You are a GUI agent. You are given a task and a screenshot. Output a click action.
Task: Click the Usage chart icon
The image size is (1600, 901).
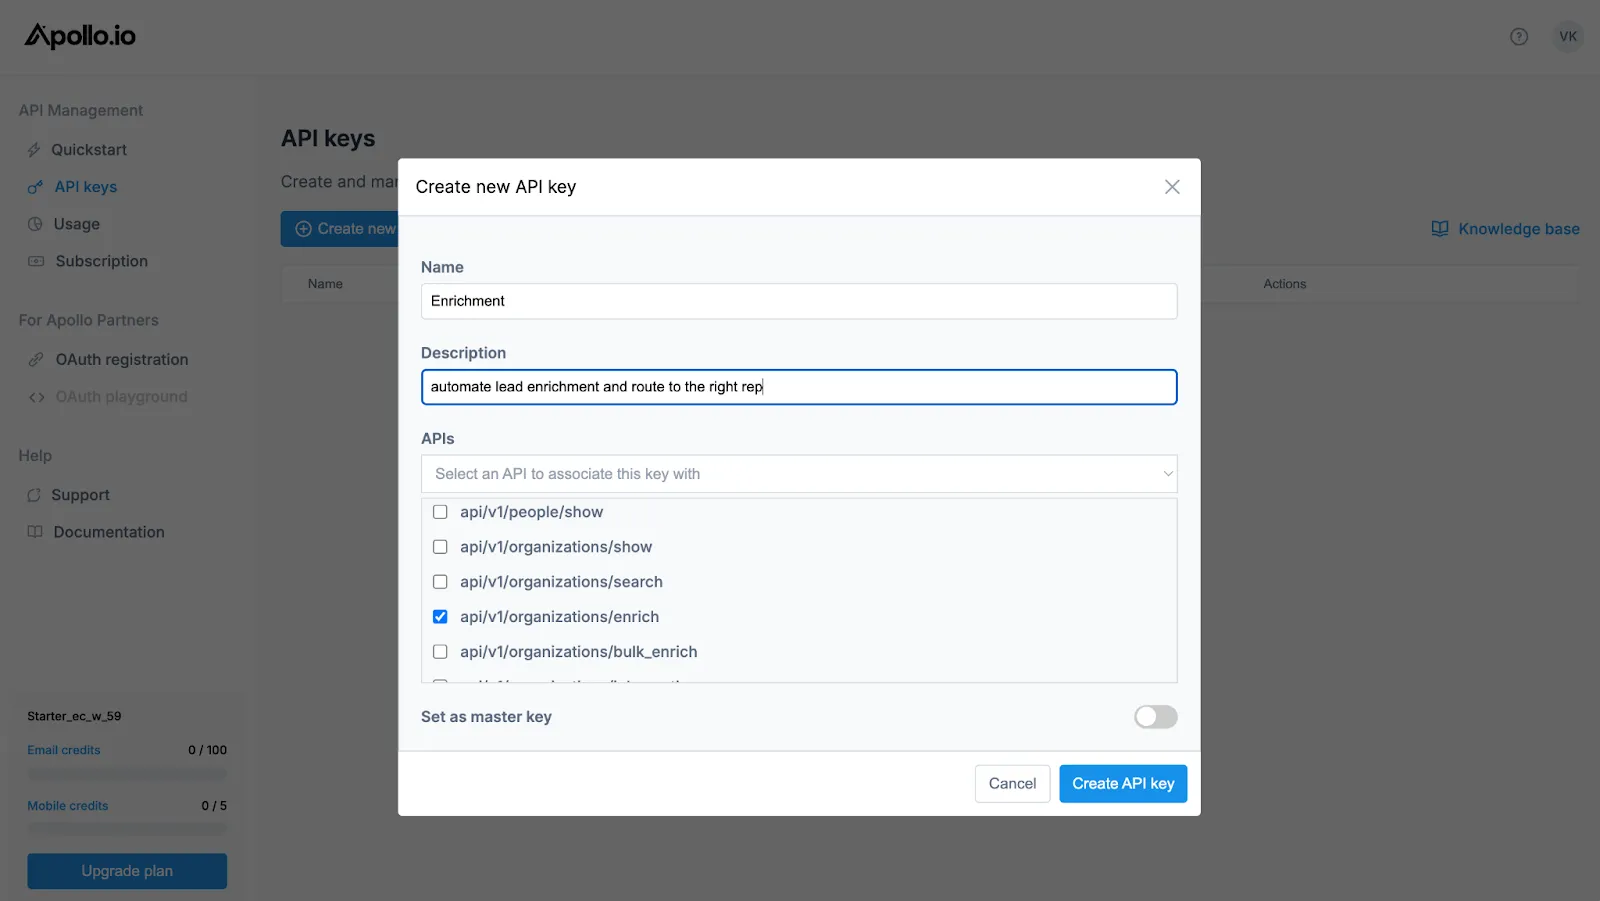[35, 224]
